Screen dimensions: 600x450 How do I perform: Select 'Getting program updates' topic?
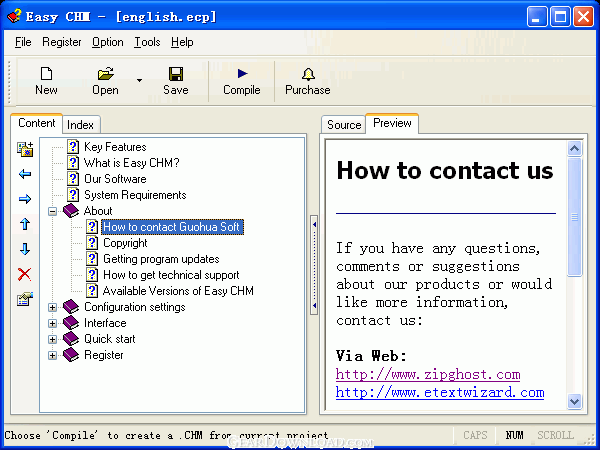pyautogui.click(x=161, y=259)
